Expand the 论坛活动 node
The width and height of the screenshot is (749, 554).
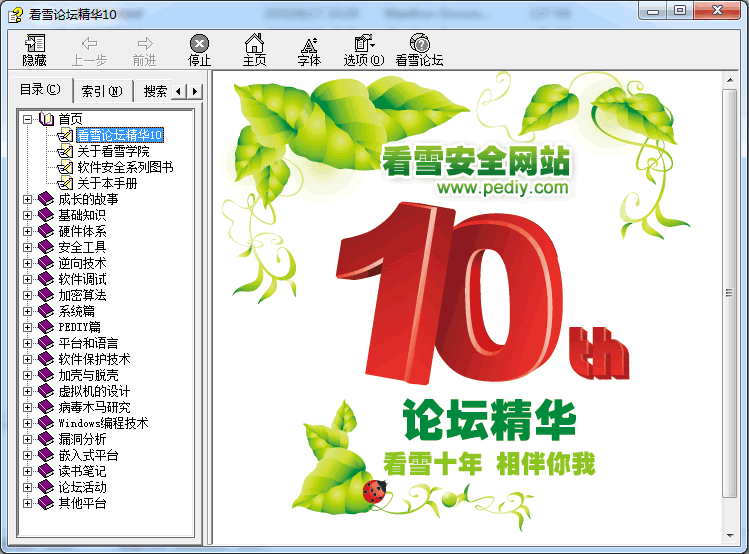[x=28, y=487]
